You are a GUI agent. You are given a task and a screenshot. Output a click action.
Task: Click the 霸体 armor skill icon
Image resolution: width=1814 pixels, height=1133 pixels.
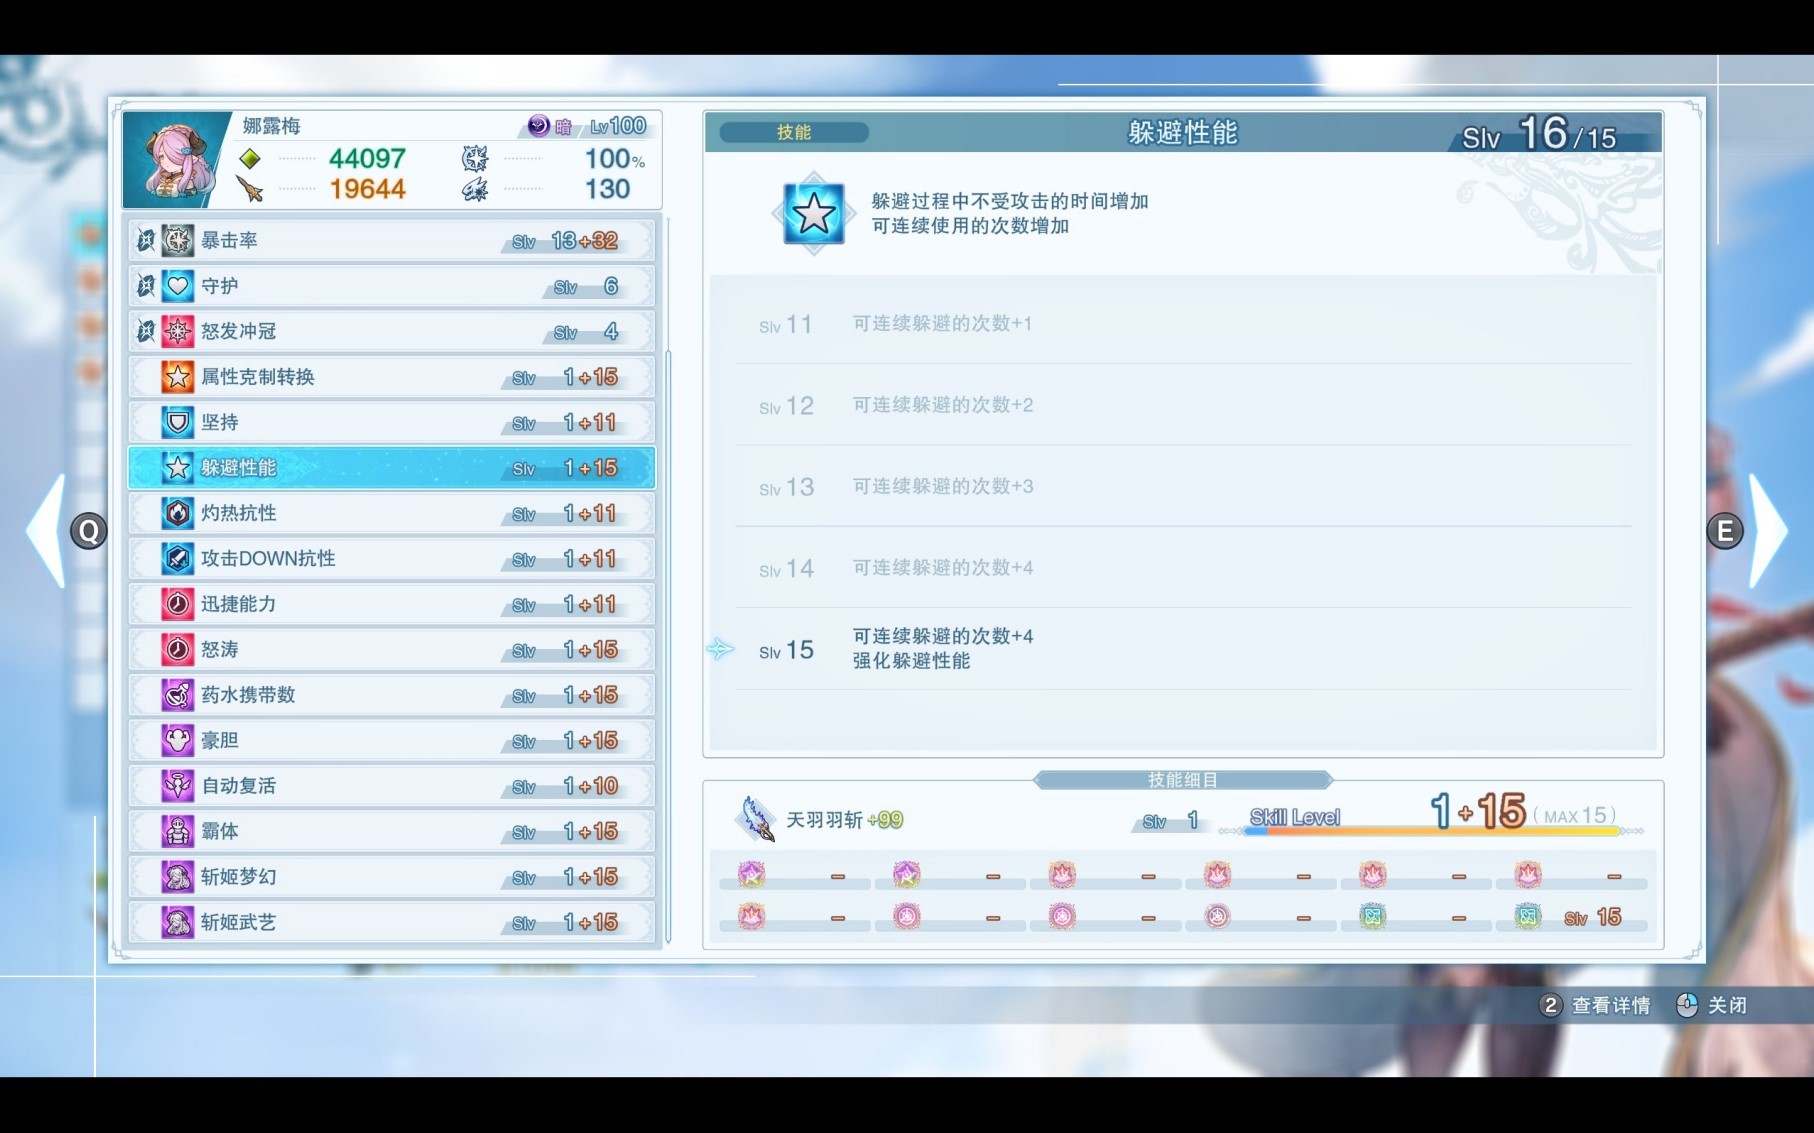(176, 831)
